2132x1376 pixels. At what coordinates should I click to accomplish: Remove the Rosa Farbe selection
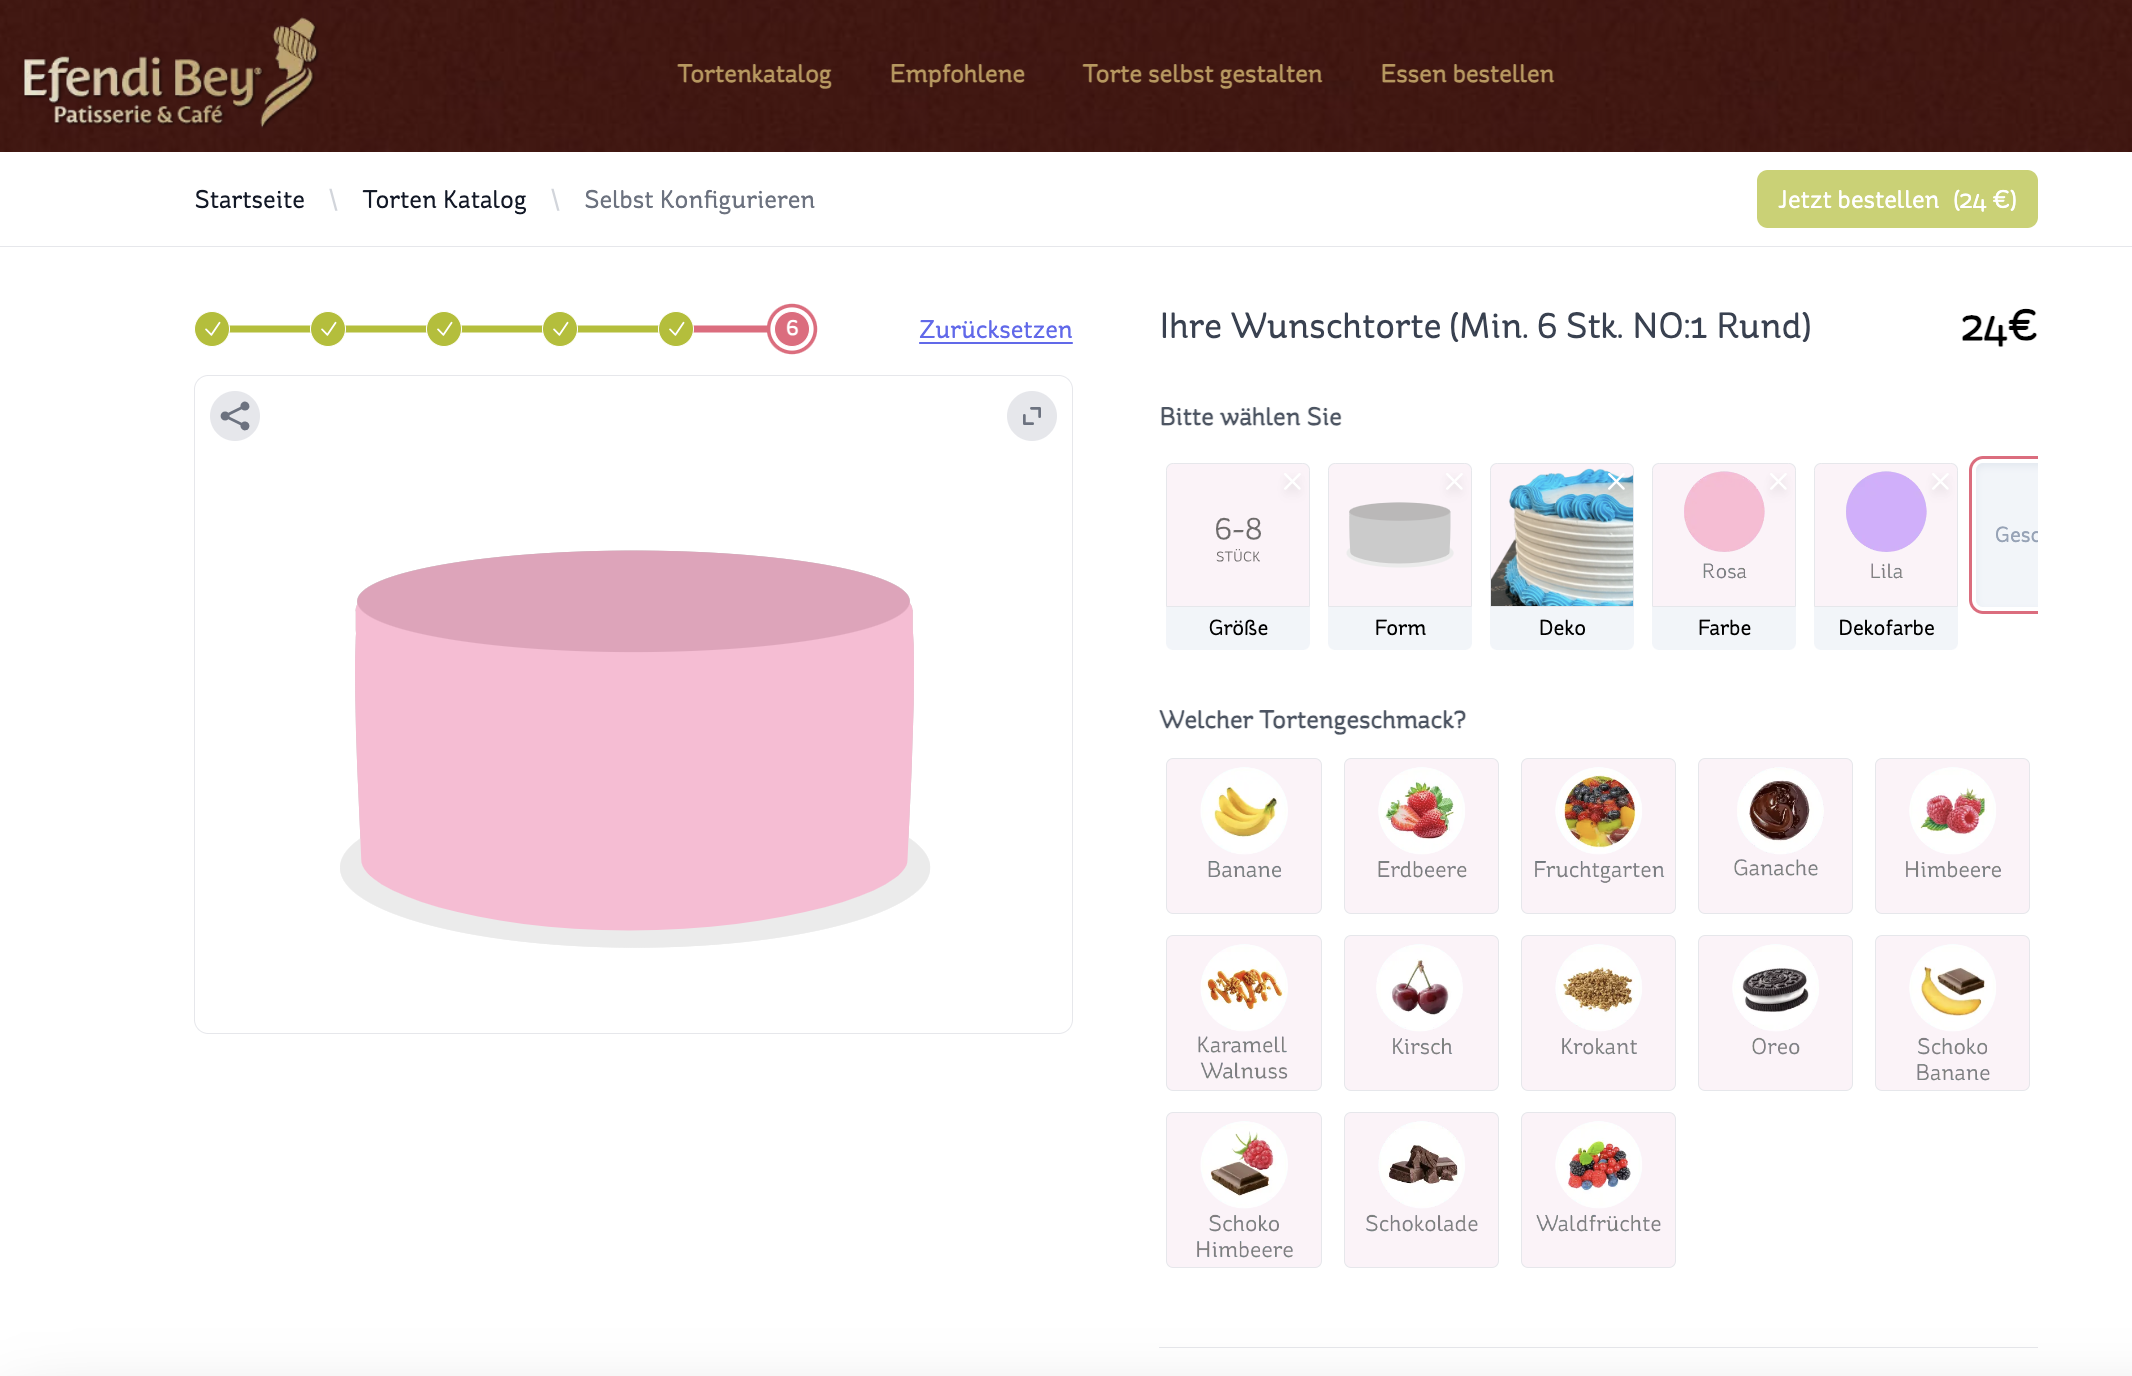click(1778, 482)
